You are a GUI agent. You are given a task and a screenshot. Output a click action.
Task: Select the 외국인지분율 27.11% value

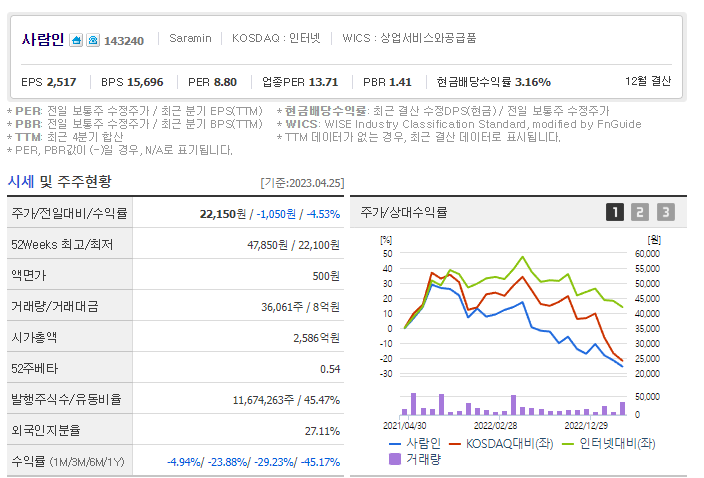click(322, 431)
